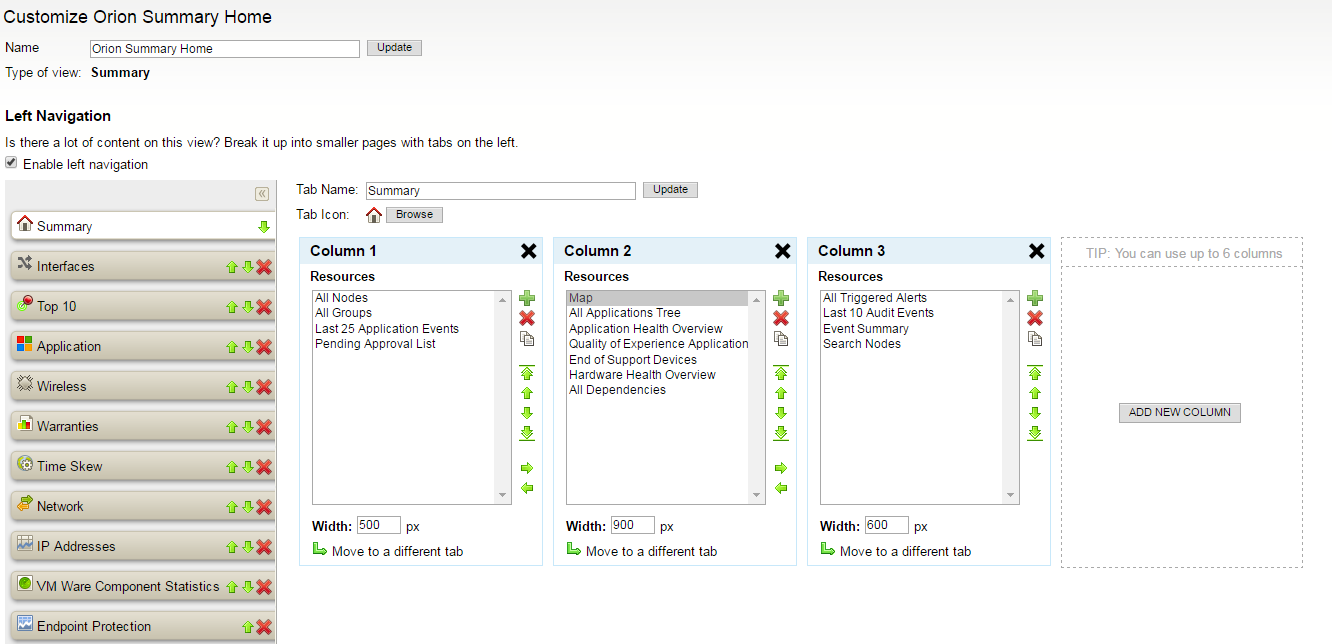Screen dimensions: 1332x644
Task: Delete selected resource in Column 1
Action: (x=527, y=318)
